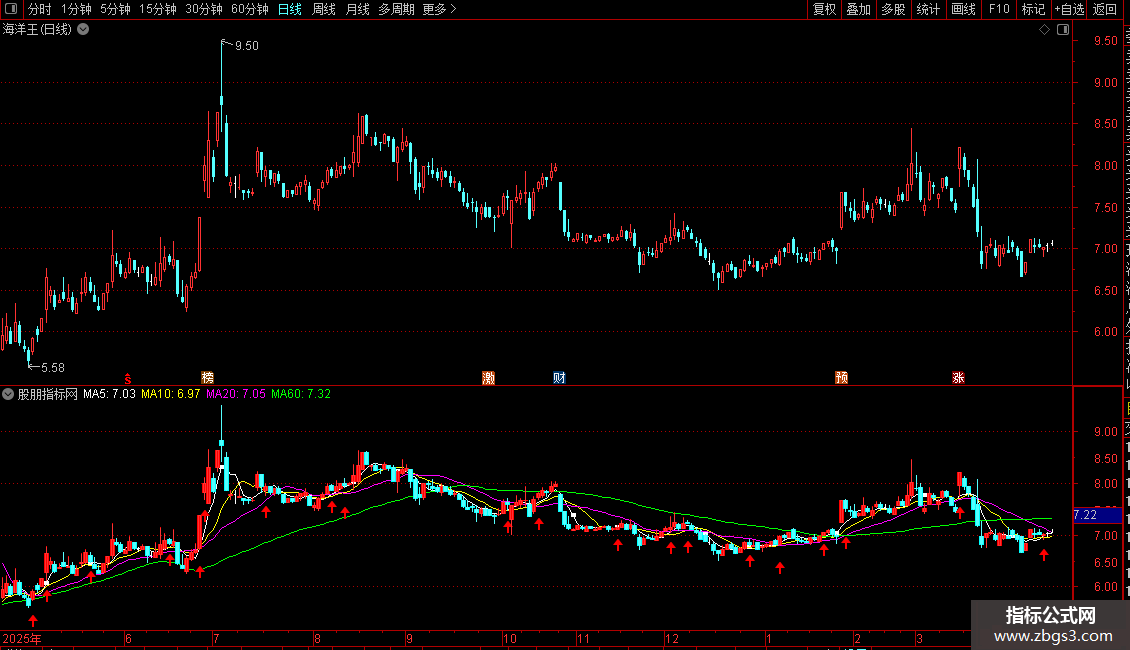This screenshot has width=1130, height=650.
Task: Select the 分时 chart tab
Action: [x=40, y=9]
